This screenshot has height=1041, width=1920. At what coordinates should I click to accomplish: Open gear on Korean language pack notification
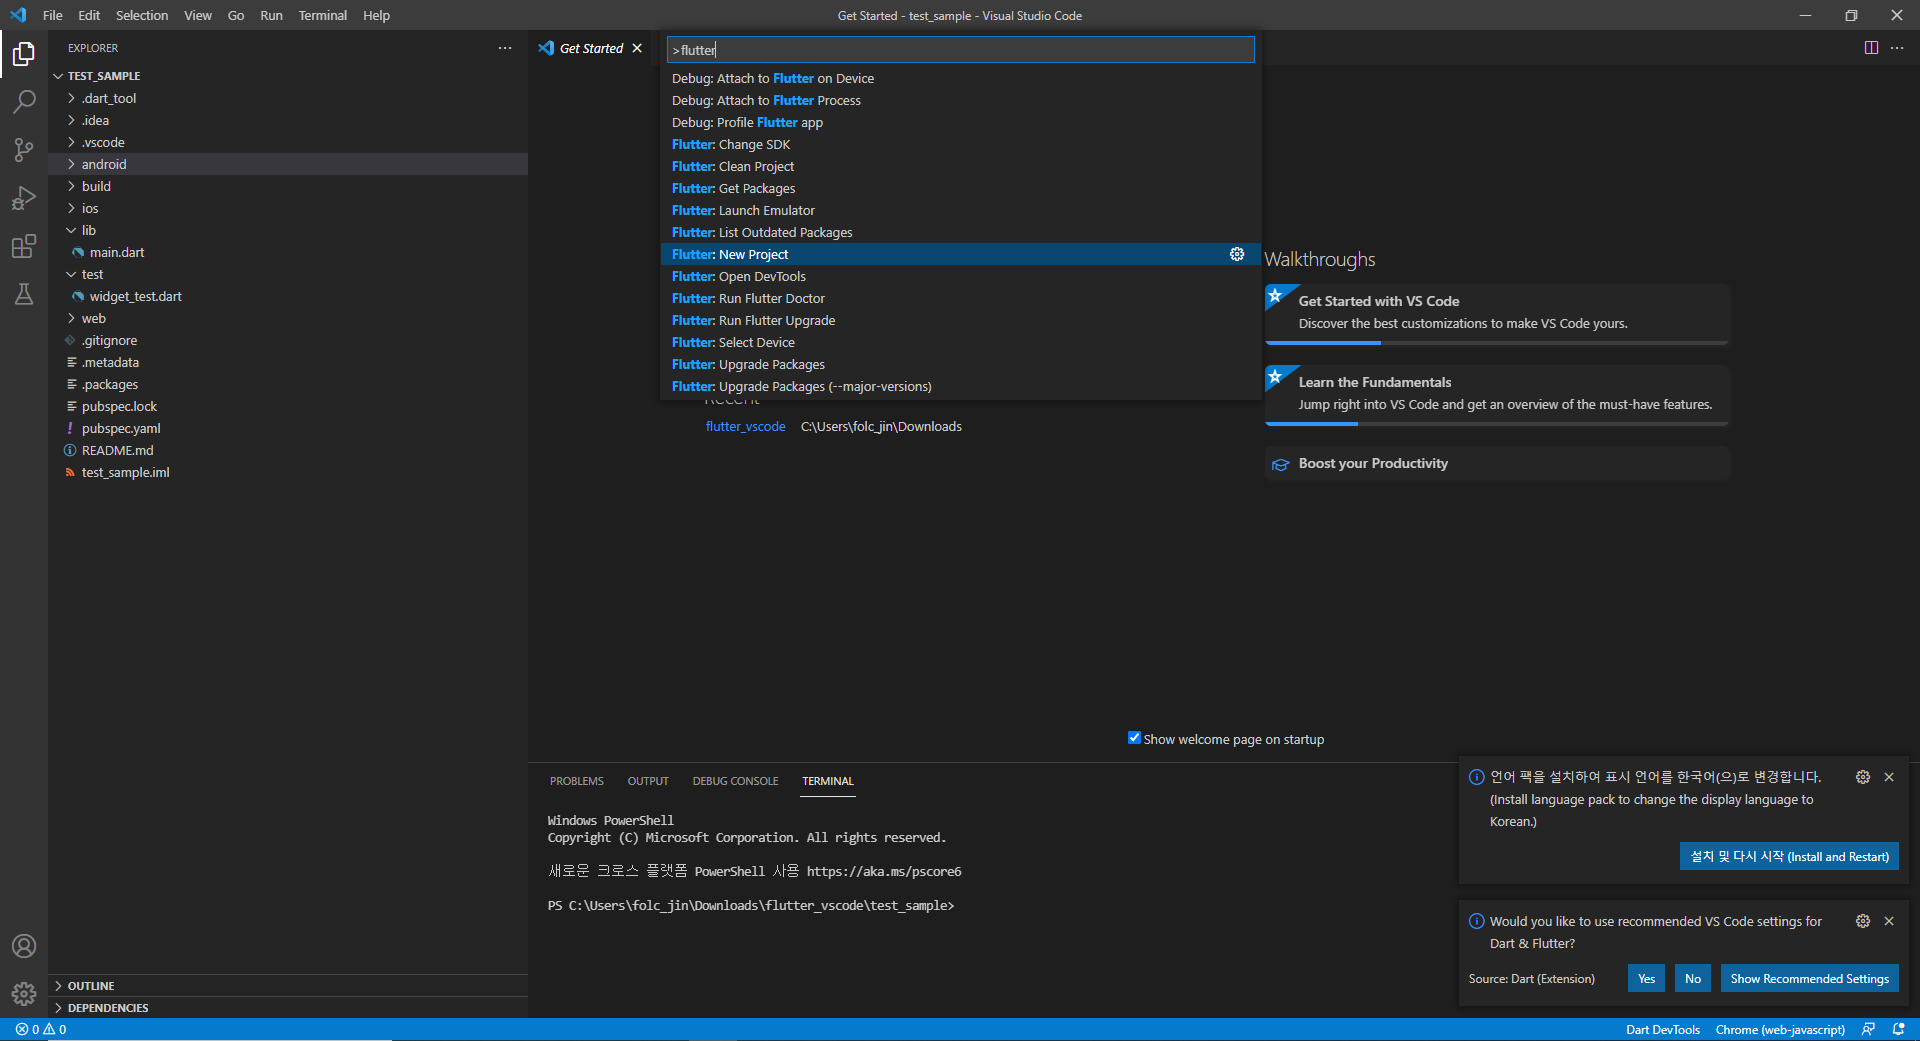1863,777
